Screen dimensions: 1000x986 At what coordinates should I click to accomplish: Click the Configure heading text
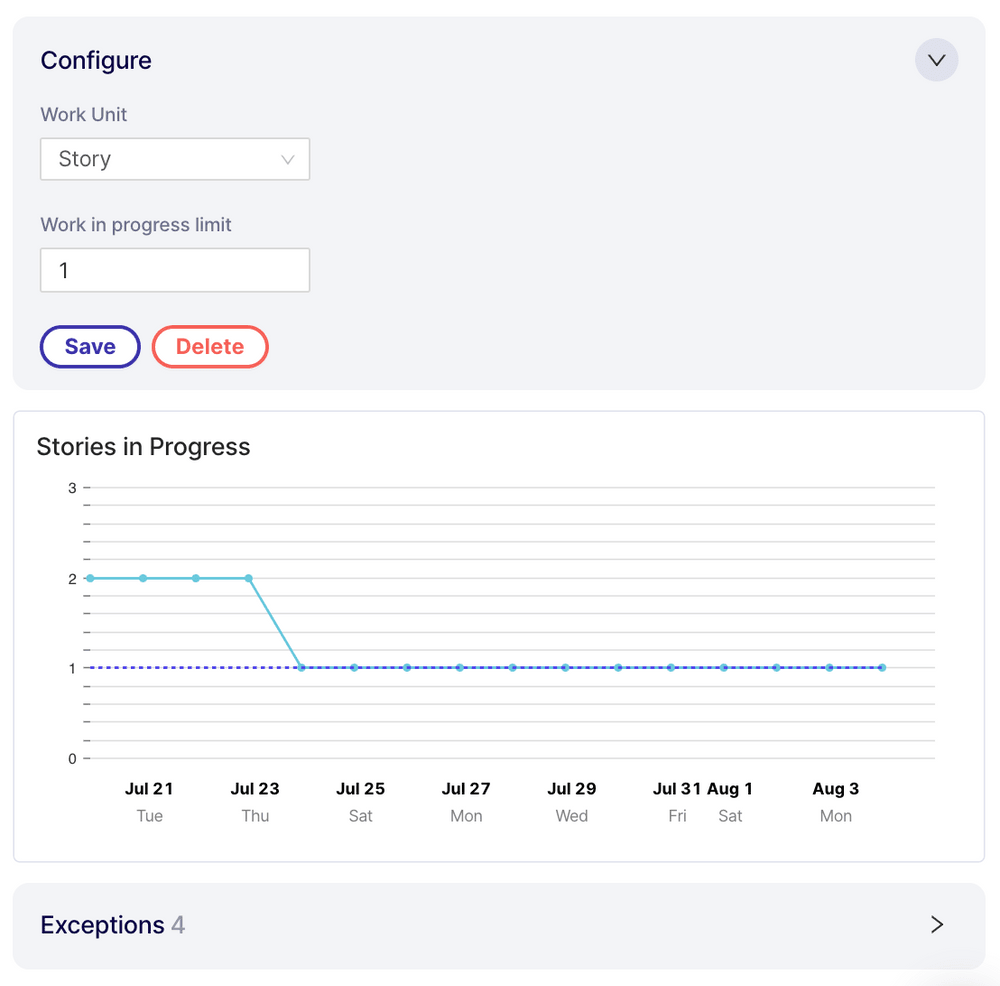96,60
